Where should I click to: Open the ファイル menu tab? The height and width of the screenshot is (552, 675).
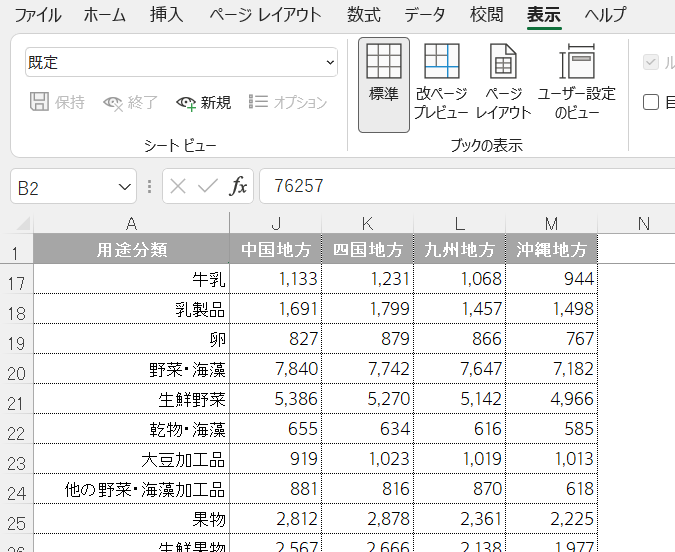pyautogui.click(x=37, y=15)
